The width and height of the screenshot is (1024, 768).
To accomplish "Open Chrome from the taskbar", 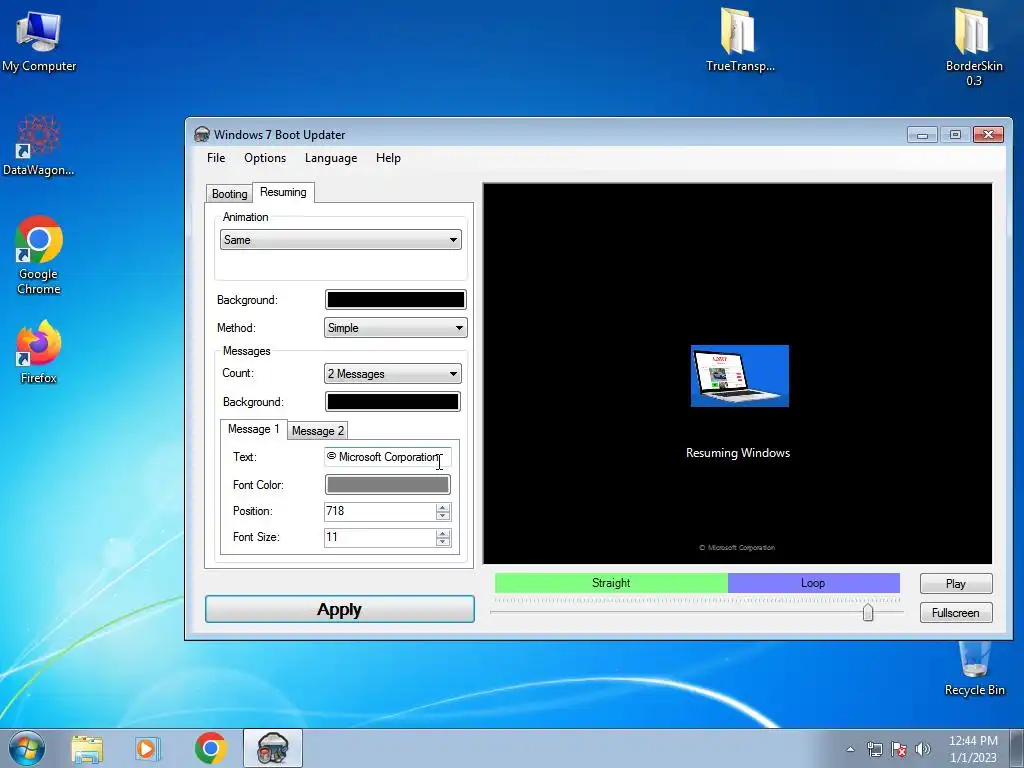I will (210, 748).
